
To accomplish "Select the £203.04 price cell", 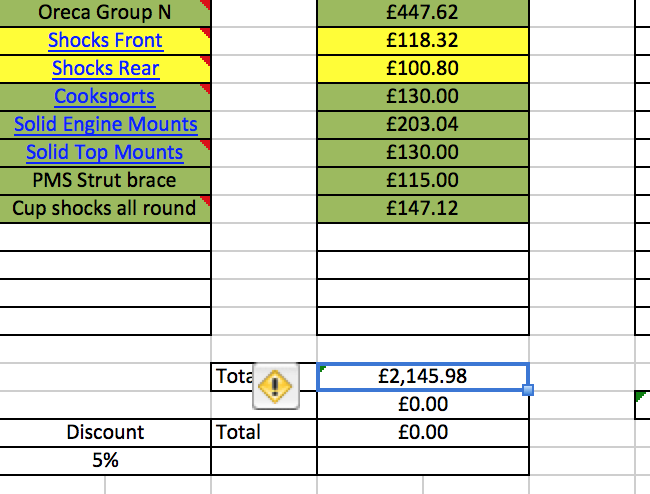I will tap(423, 124).
